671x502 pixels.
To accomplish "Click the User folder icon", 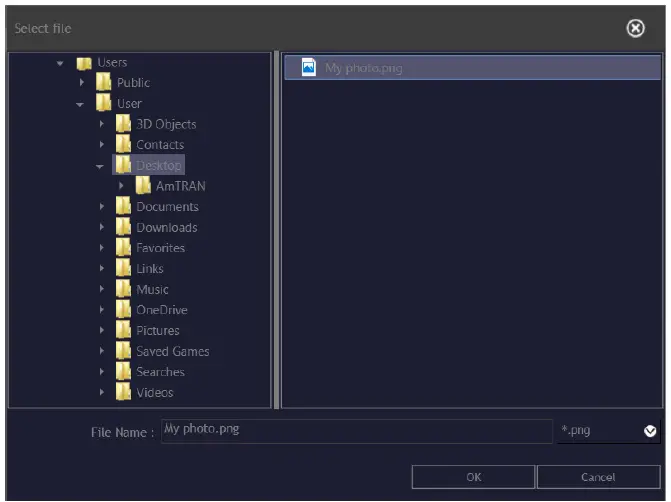I will [x=104, y=103].
